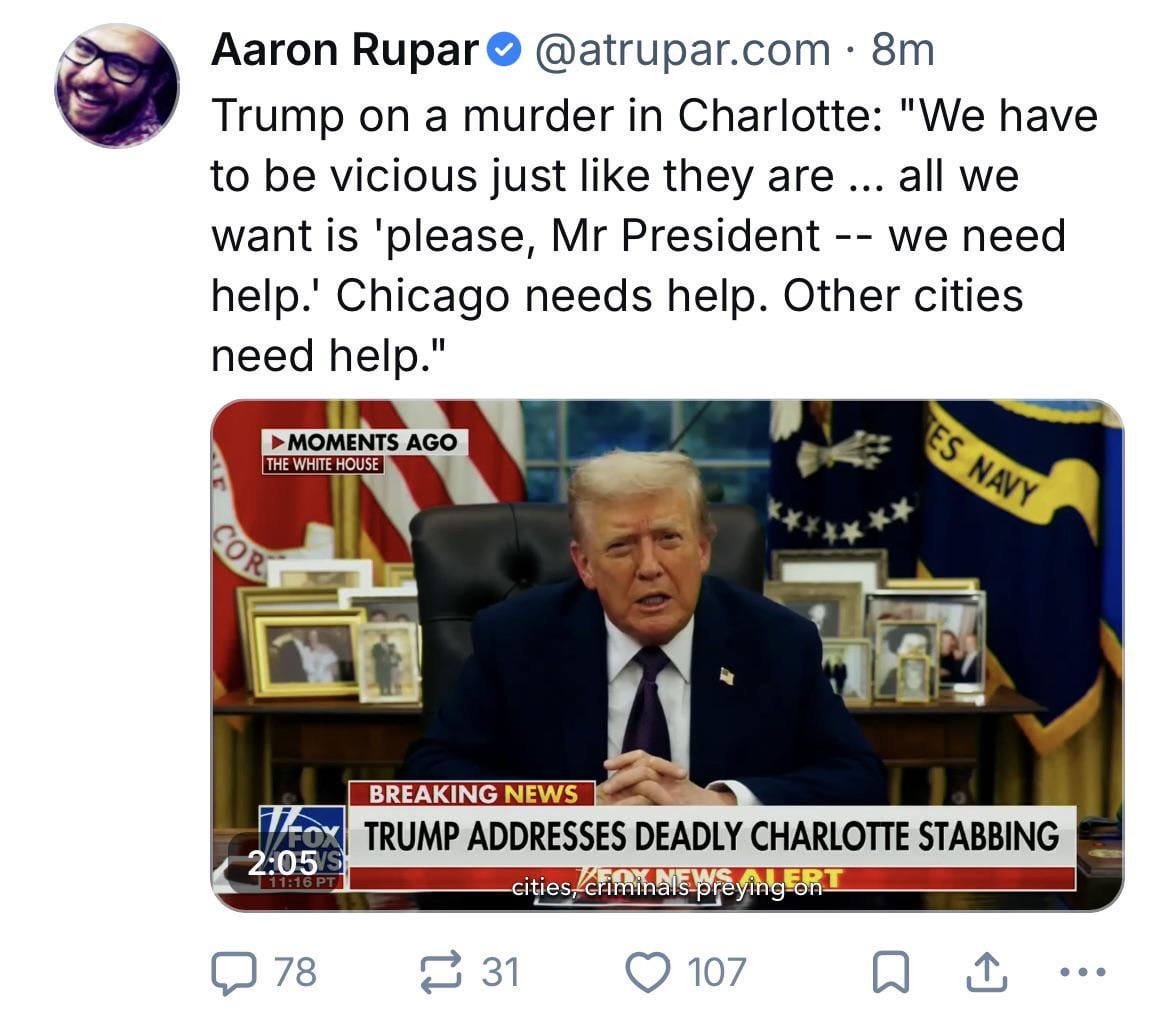Open Aaron Rupar's profile avatar
This screenshot has height=1014, width=1170.
click(117, 86)
